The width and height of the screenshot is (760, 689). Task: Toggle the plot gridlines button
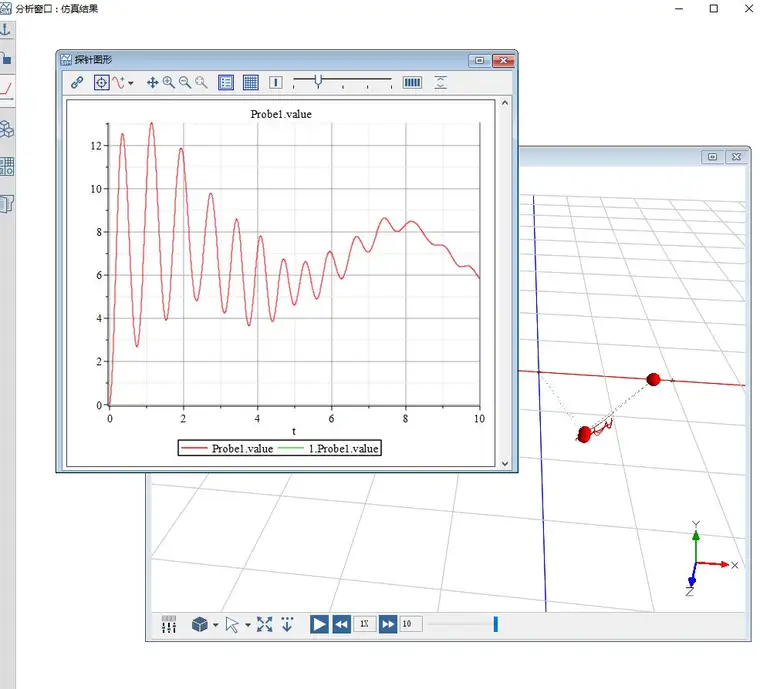251,82
